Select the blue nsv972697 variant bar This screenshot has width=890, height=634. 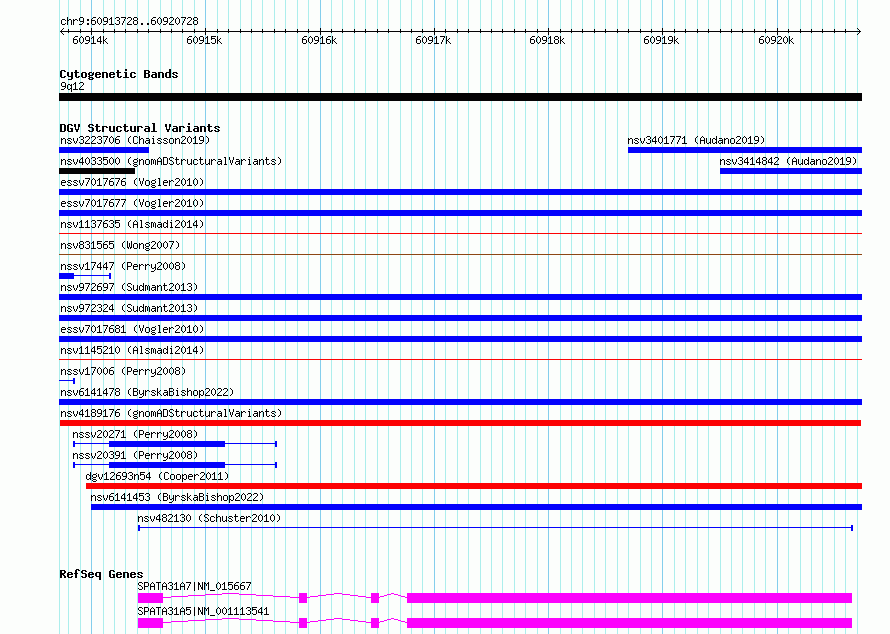[x=460, y=297]
